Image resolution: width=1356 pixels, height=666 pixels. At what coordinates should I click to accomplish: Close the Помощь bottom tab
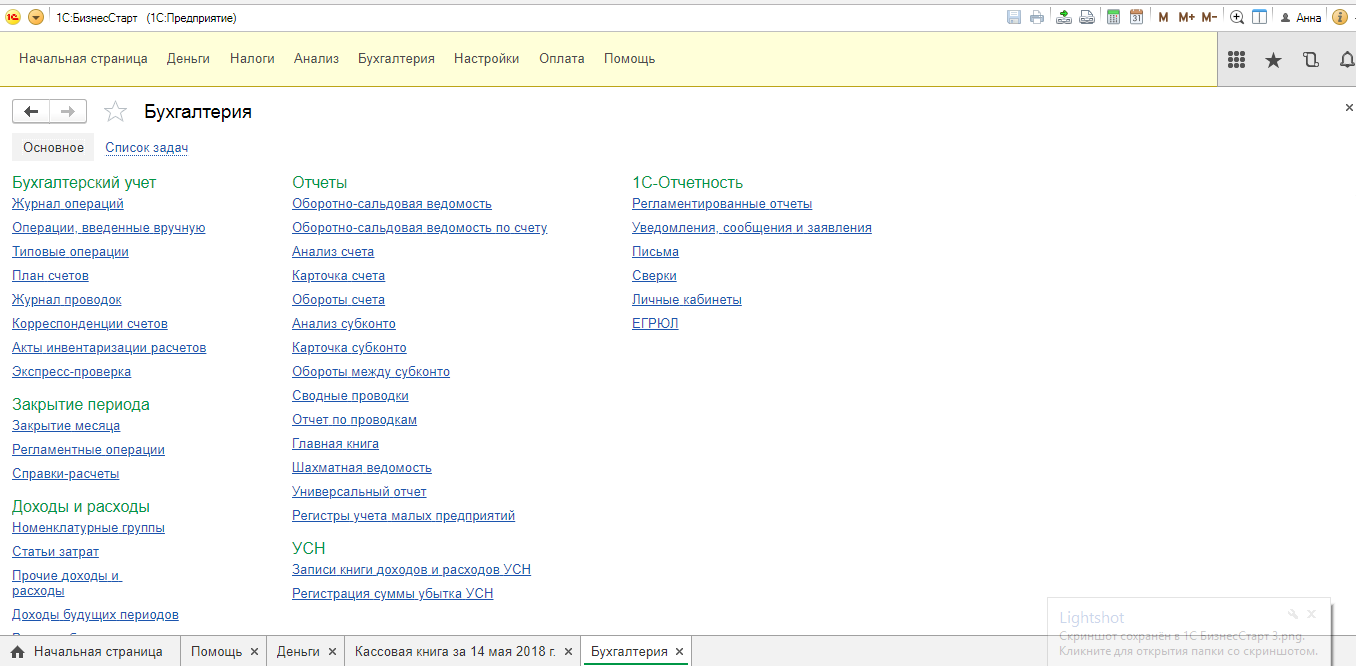[x=254, y=651]
